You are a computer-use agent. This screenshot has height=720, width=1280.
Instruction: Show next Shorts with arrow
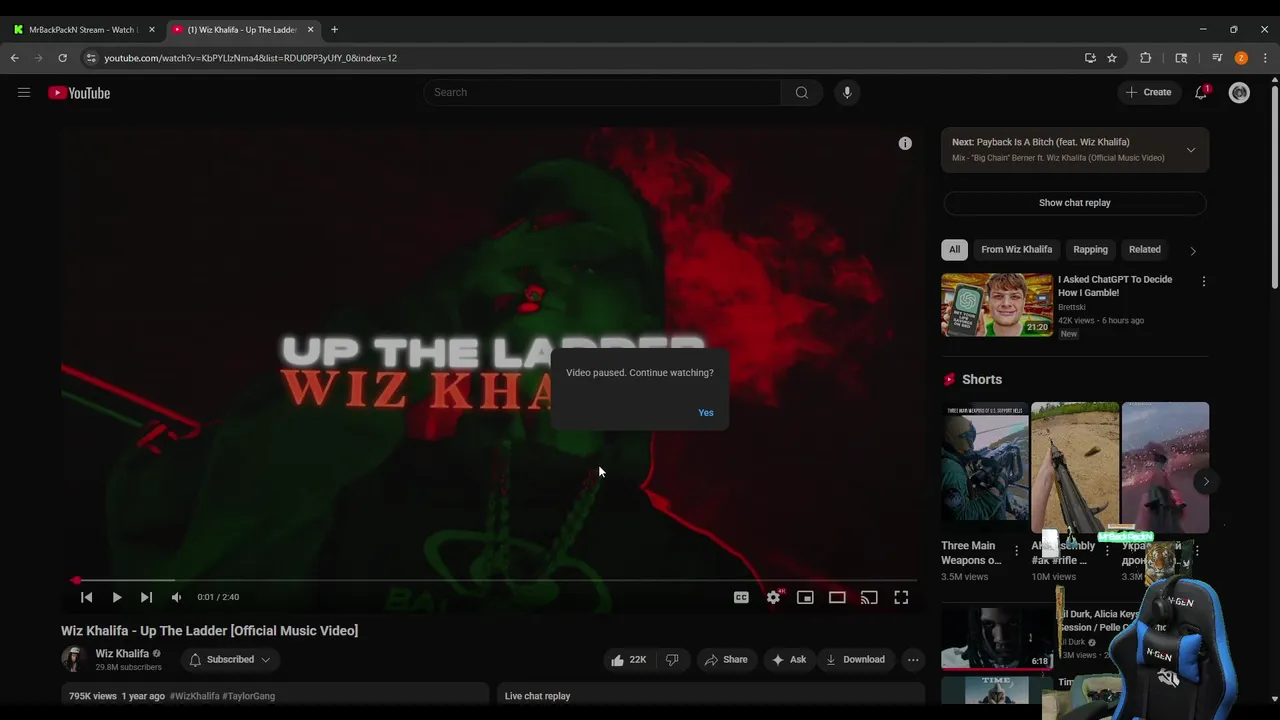(x=1206, y=481)
